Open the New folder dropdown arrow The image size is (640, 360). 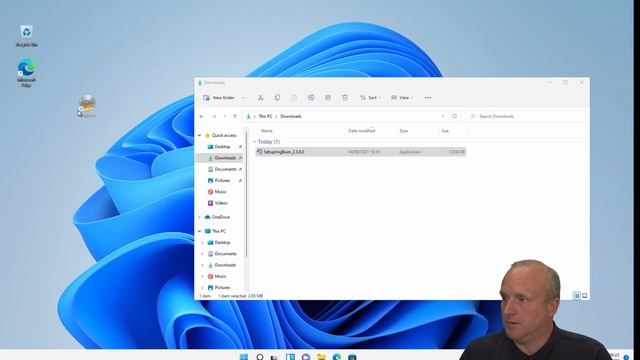point(243,98)
